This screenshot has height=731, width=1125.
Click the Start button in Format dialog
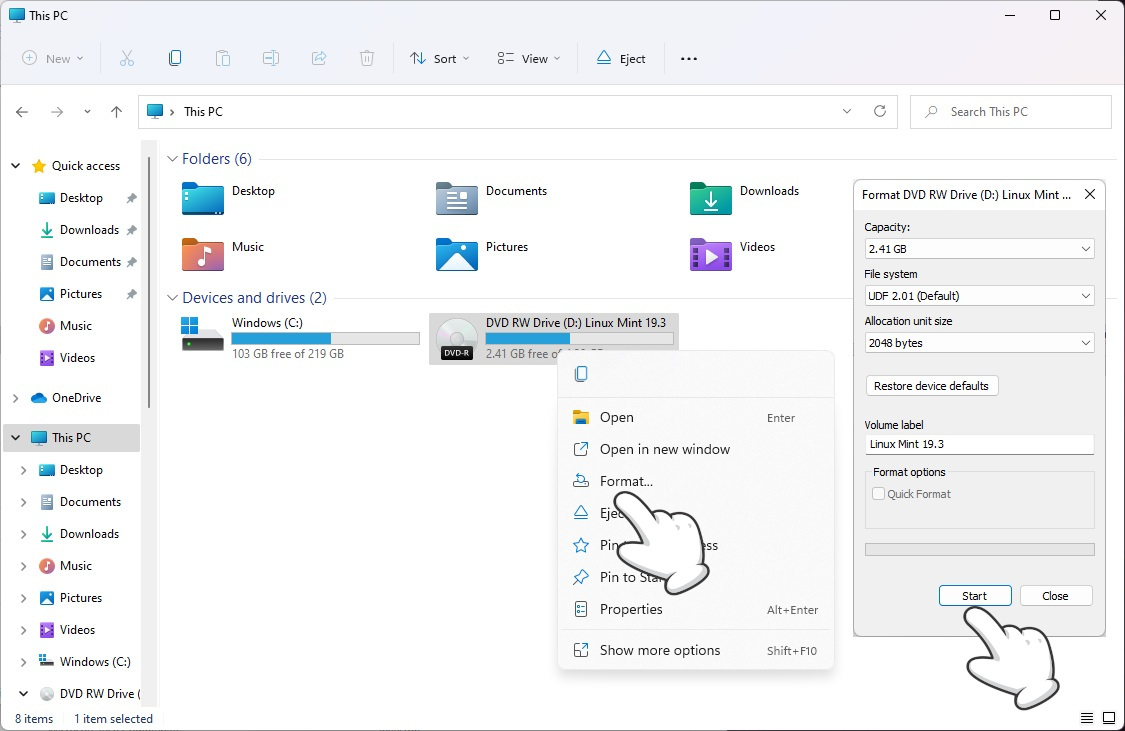tap(974, 596)
